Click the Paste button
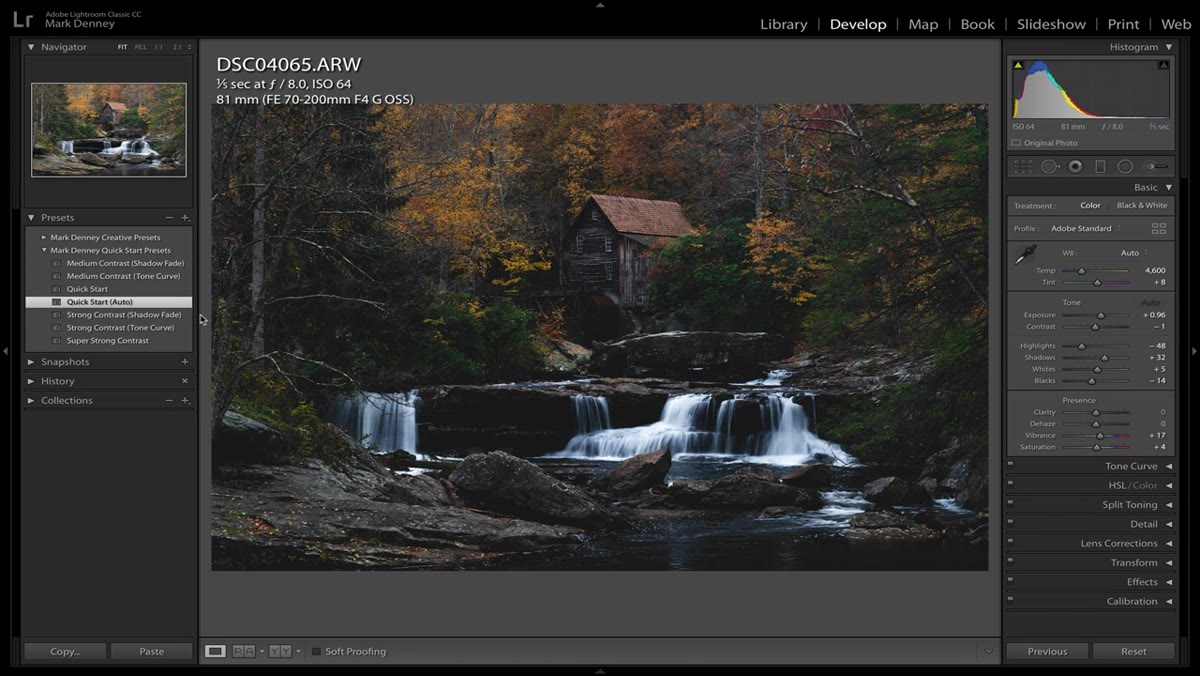Screen dimensions: 1200x676 click(152, 651)
